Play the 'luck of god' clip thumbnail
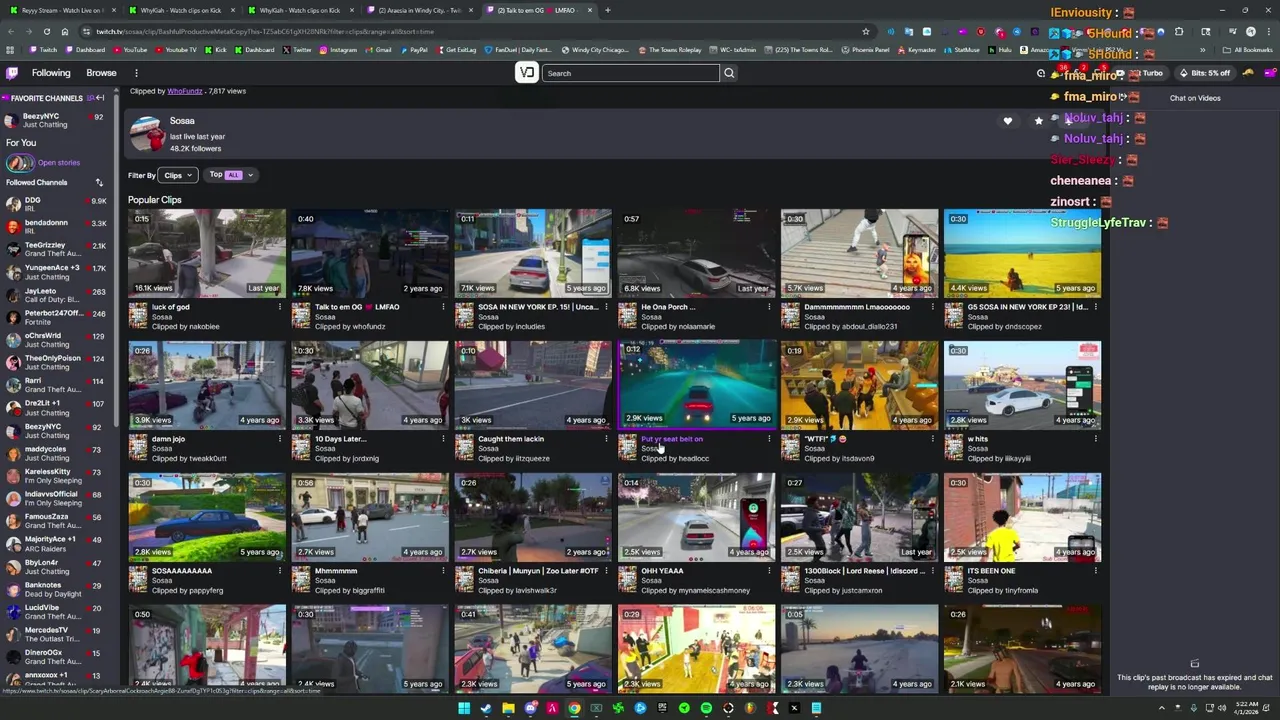The width and height of the screenshot is (1280, 720). point(207,253)
